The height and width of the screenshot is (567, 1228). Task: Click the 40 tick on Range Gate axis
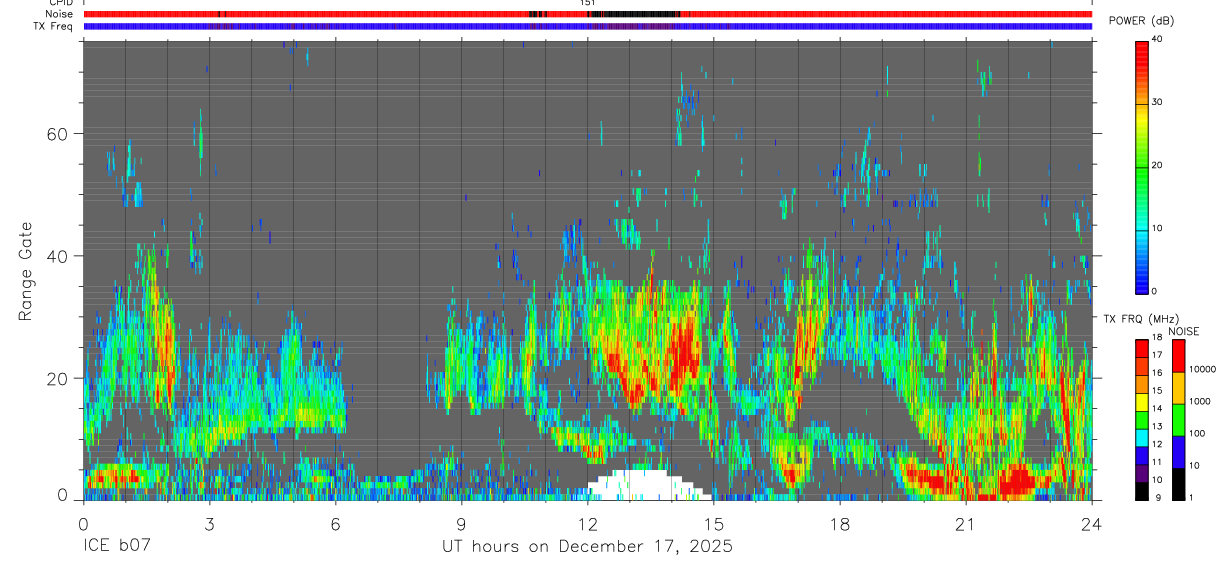coord(56,256)
